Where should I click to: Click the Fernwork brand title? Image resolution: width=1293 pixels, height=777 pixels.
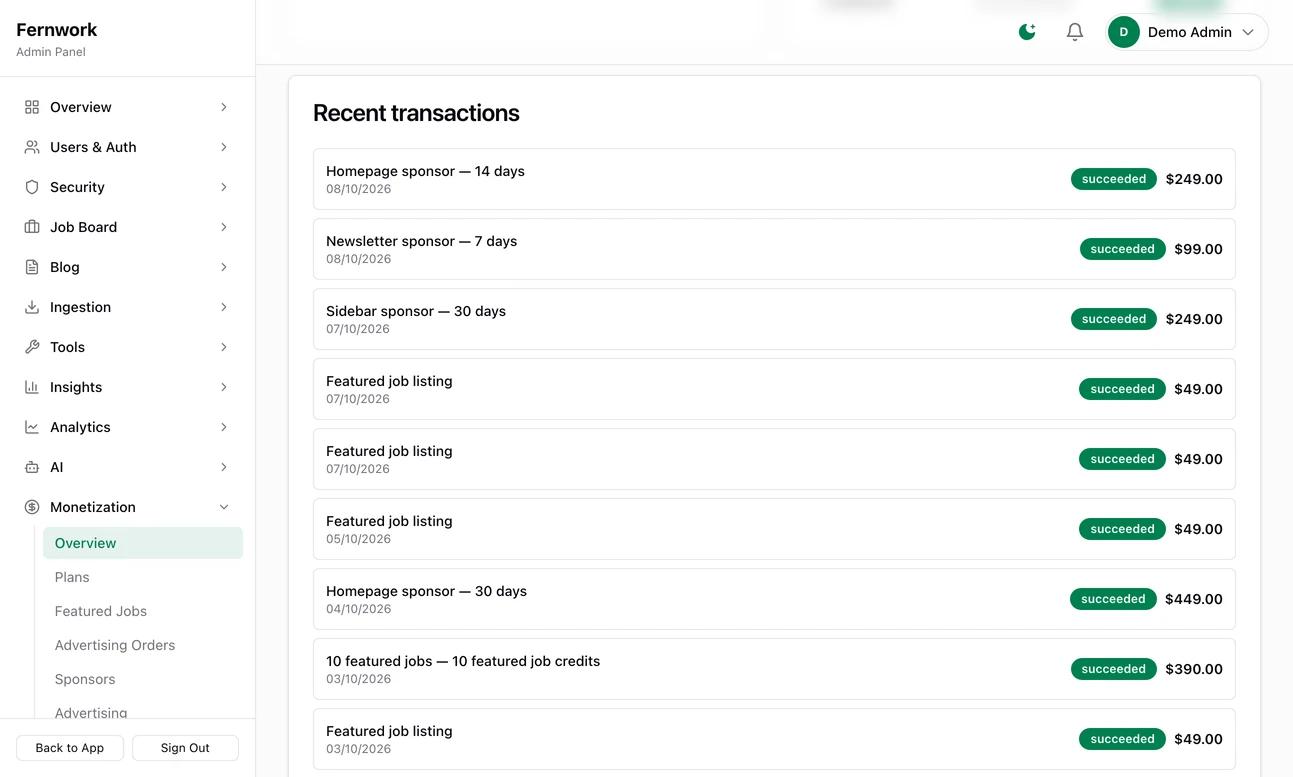point(57,30)
